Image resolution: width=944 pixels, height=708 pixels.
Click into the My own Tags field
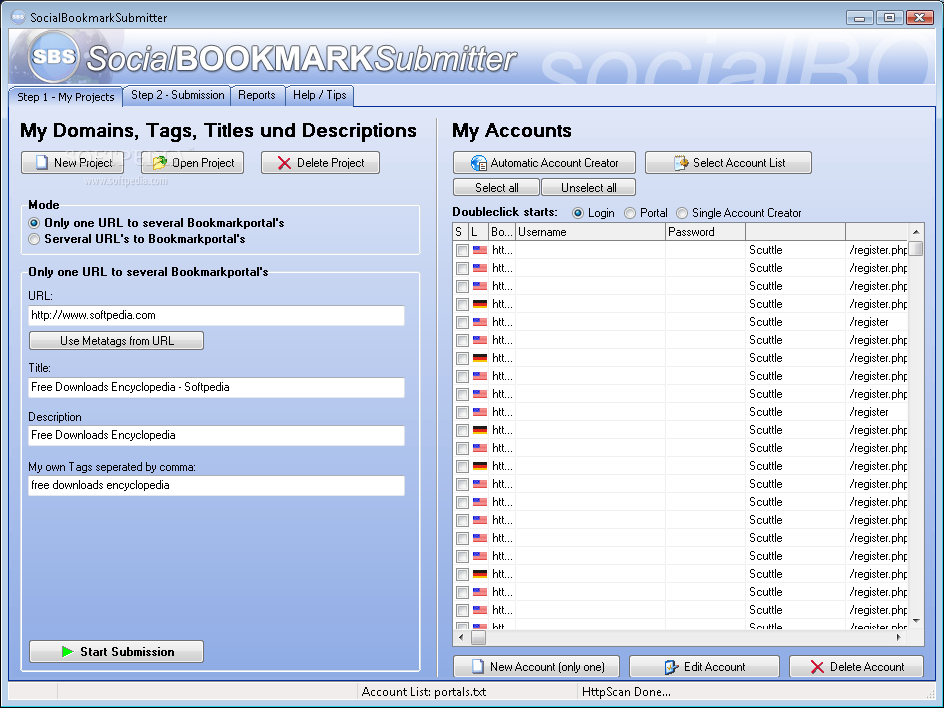click(217, 485)
